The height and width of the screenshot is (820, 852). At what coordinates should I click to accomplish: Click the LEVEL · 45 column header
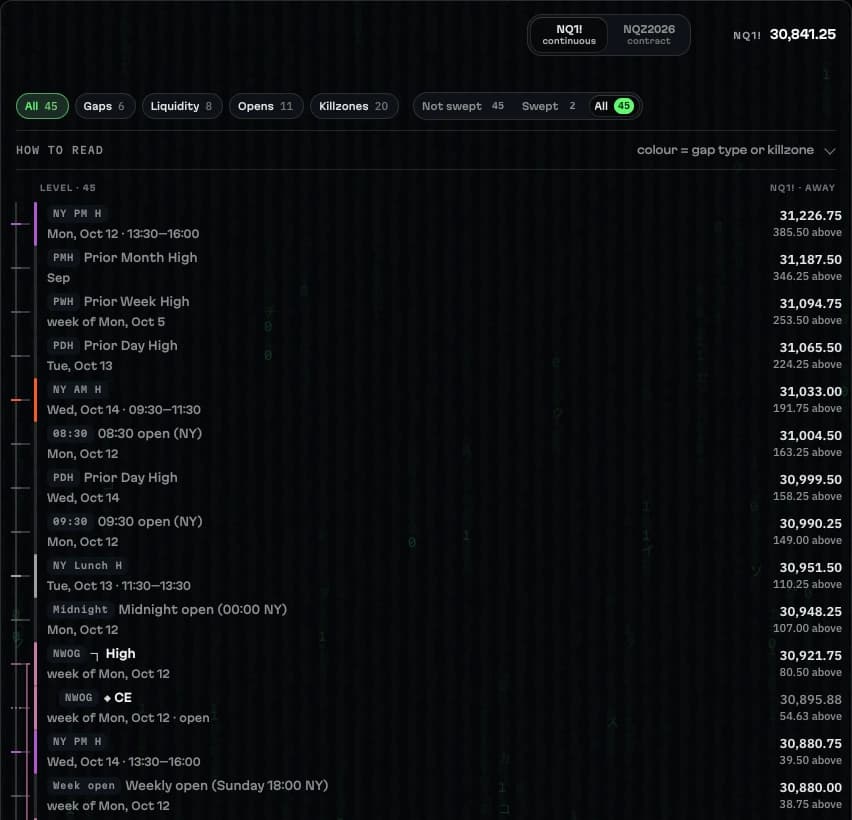[67, 188]
